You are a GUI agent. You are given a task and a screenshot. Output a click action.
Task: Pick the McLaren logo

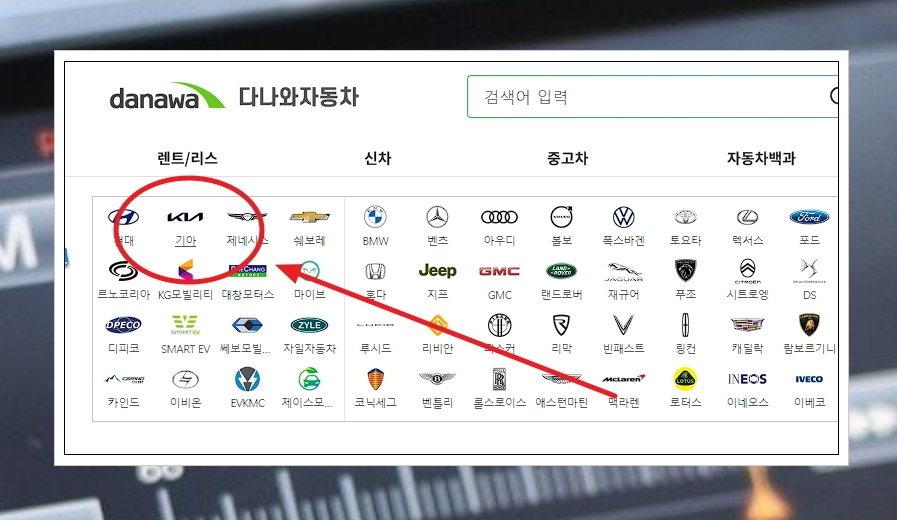[624, 379]
